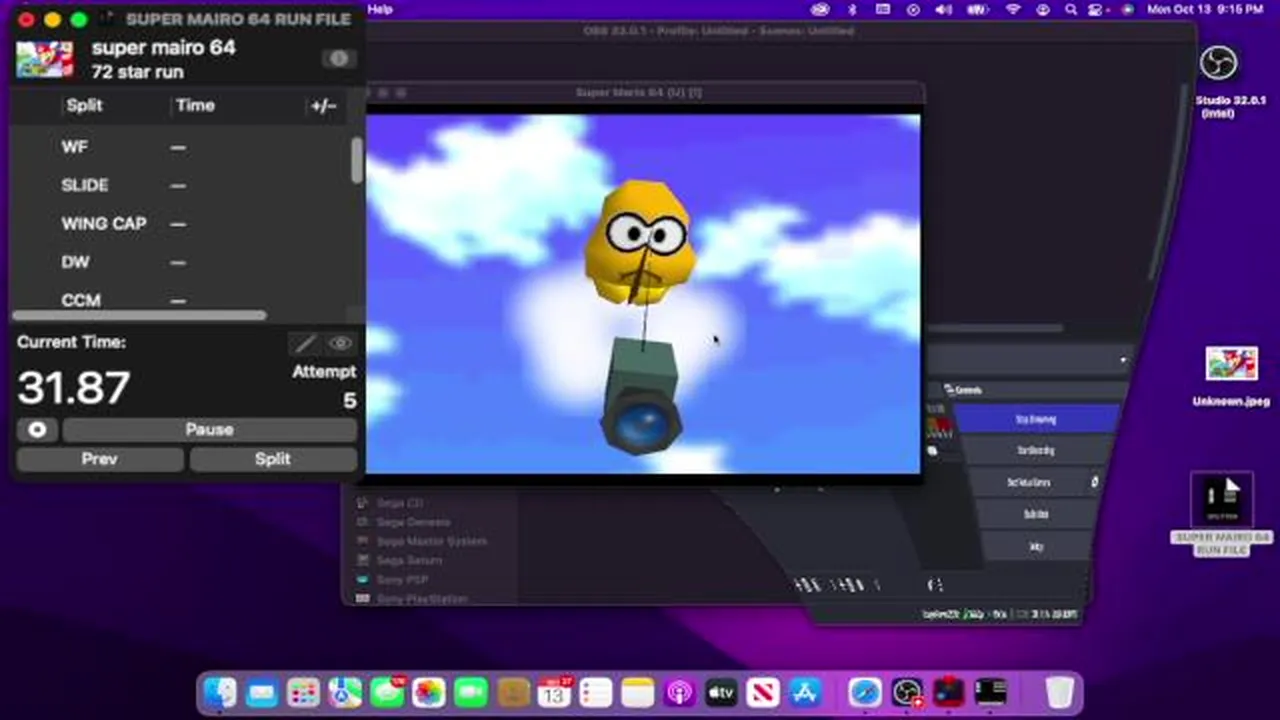This screenshot has width=1280, height=720.
Task: Click the 31.87 current time display
Action: pos(74,388)
